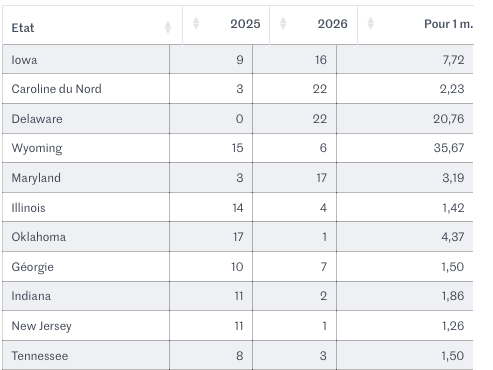Select the Iowa row
Viewport: 493px width, 370px height.
(238, 59)
